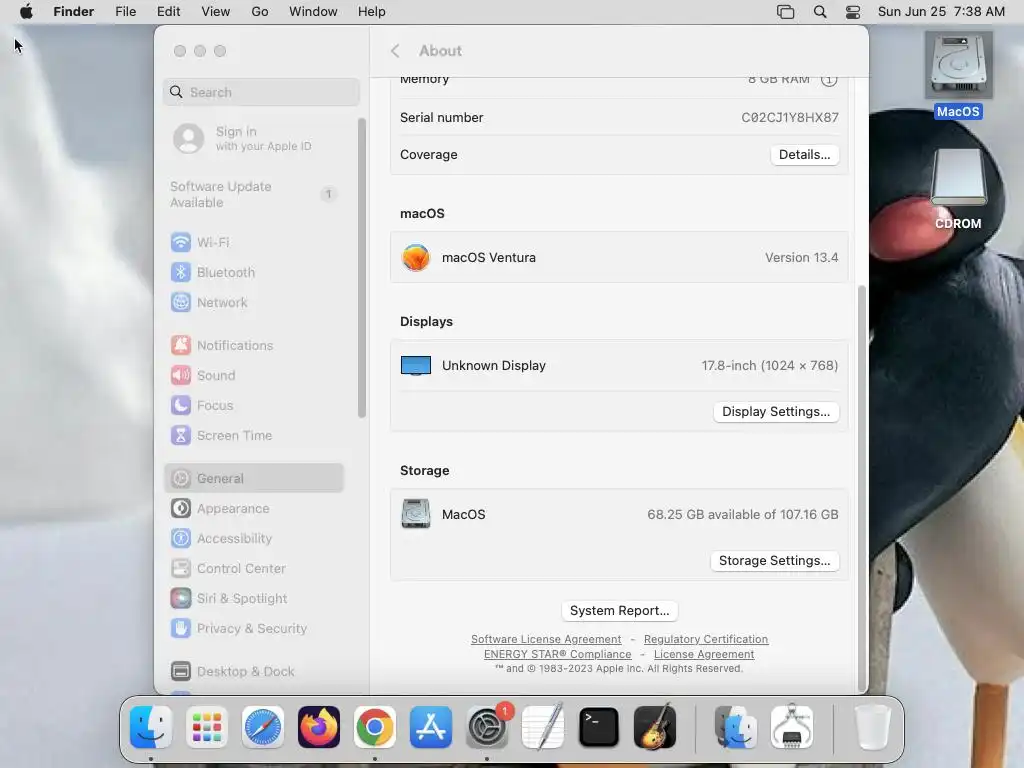Go back from About page
Screen dimensions: 1024x768
(x=395, y=51)
